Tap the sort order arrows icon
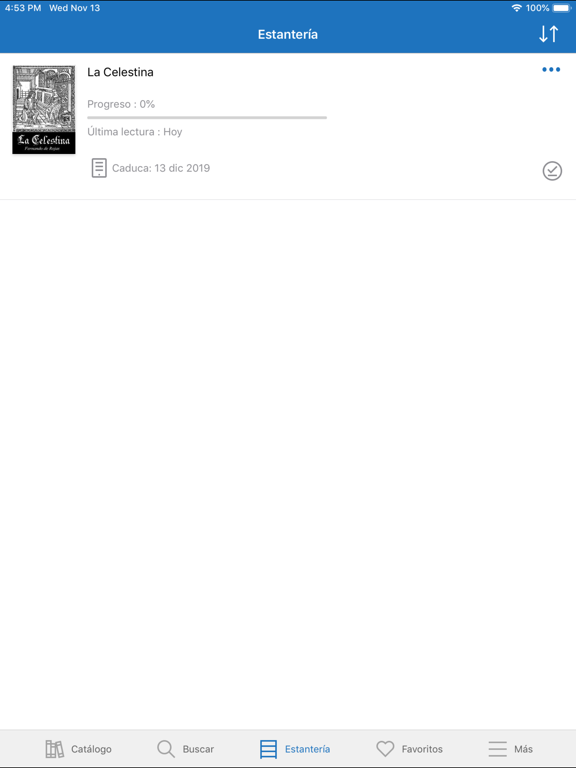This screenshot has height=768, width=576. [x=549, y=34]
